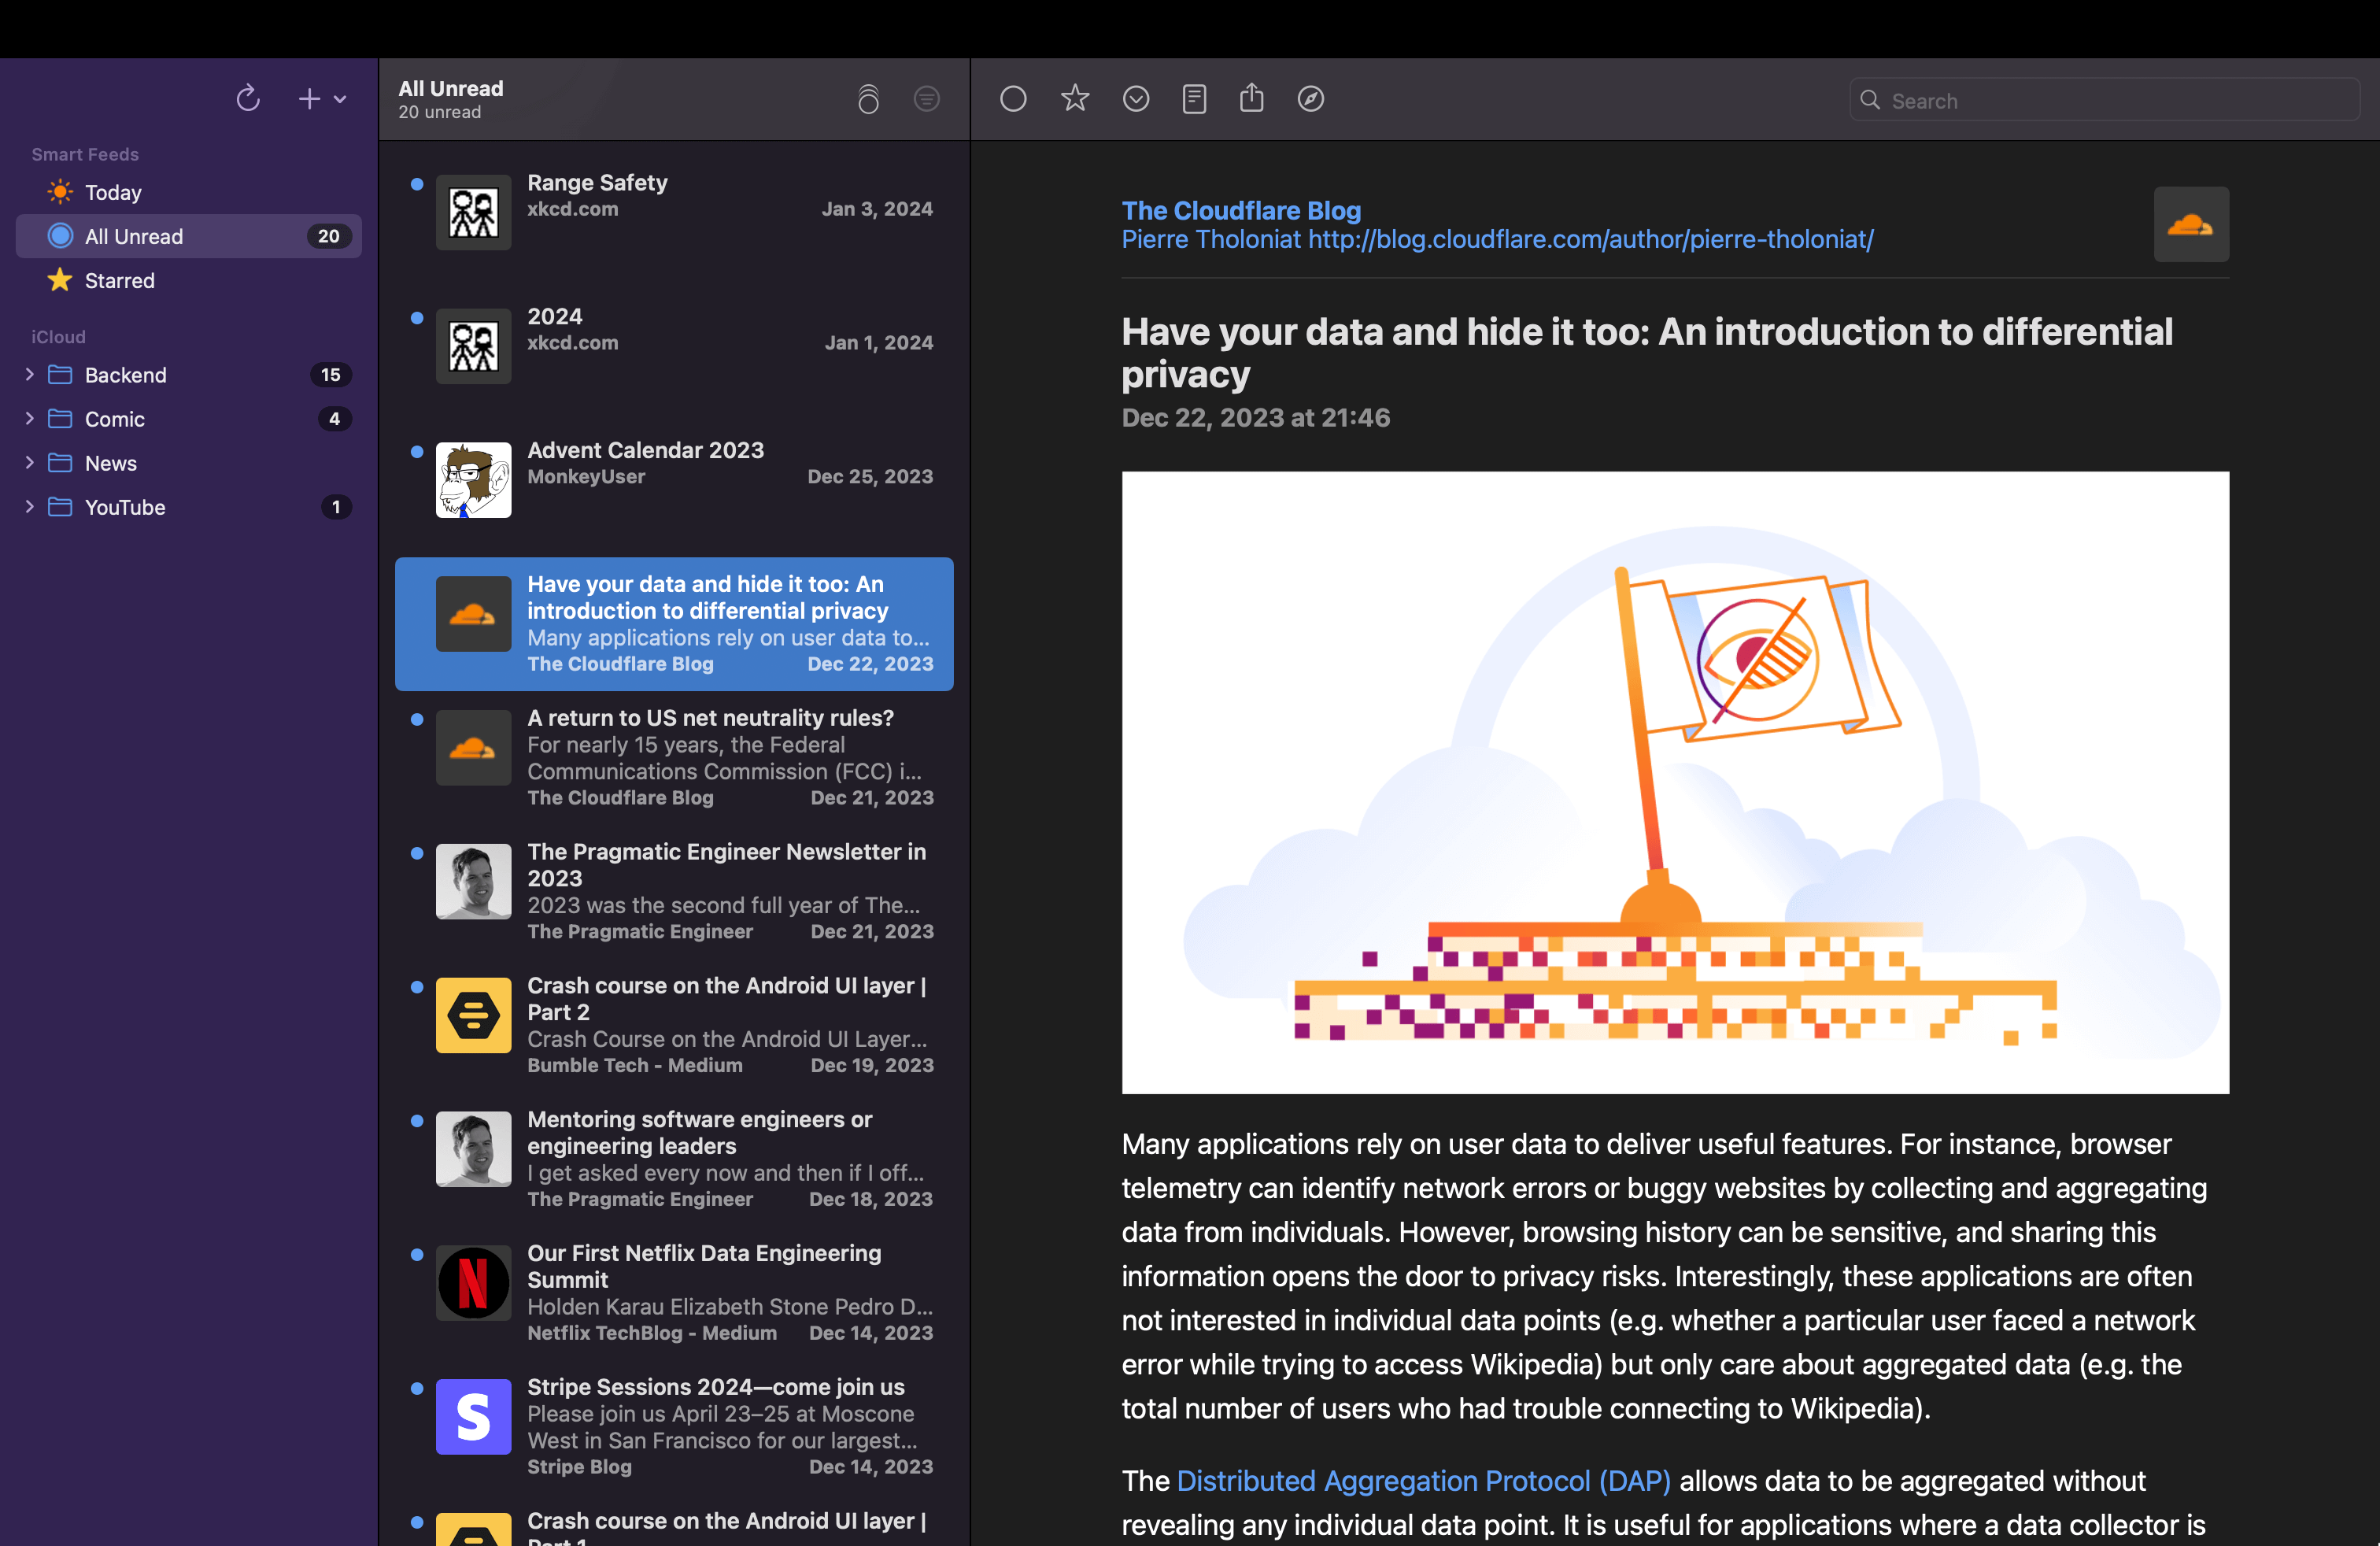Mark all as read in All Unread header
2380x1546 pixels.
[868, 99]
